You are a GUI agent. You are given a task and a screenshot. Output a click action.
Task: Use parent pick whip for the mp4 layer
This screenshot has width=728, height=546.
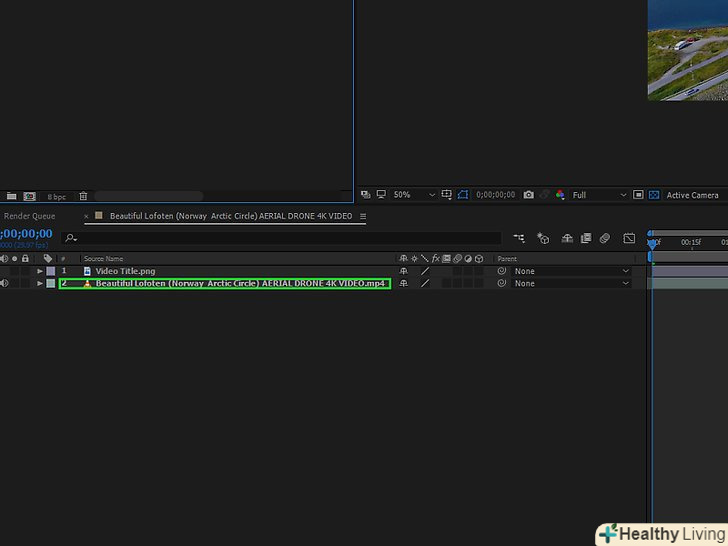(x=501, y=283)
